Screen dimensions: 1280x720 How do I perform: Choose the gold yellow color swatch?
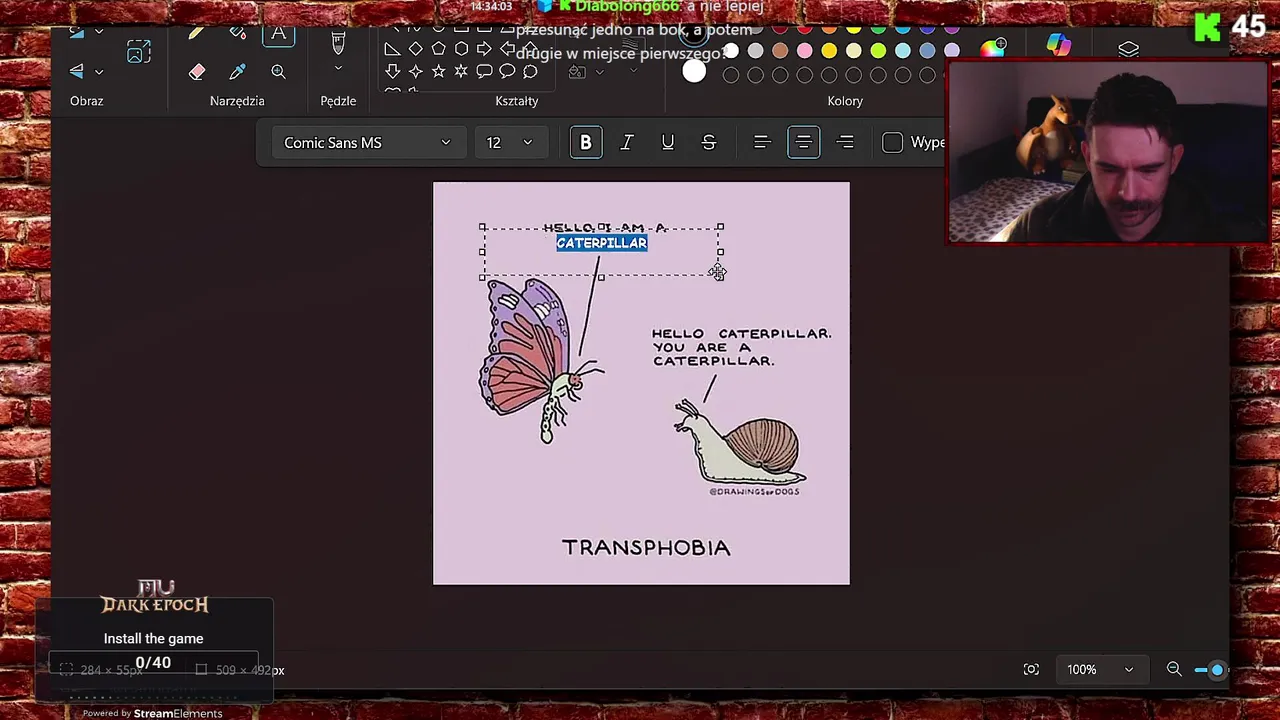(829, 51)
